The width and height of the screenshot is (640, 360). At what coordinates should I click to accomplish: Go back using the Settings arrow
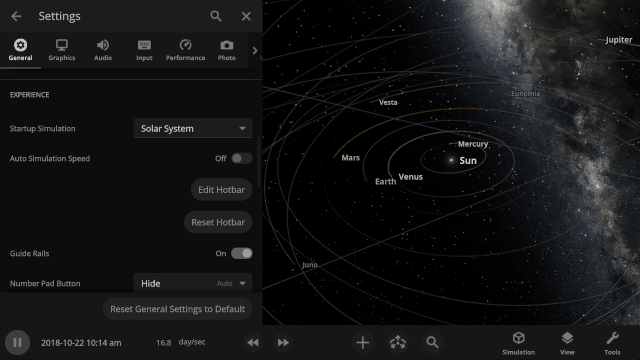click(16, 16)
